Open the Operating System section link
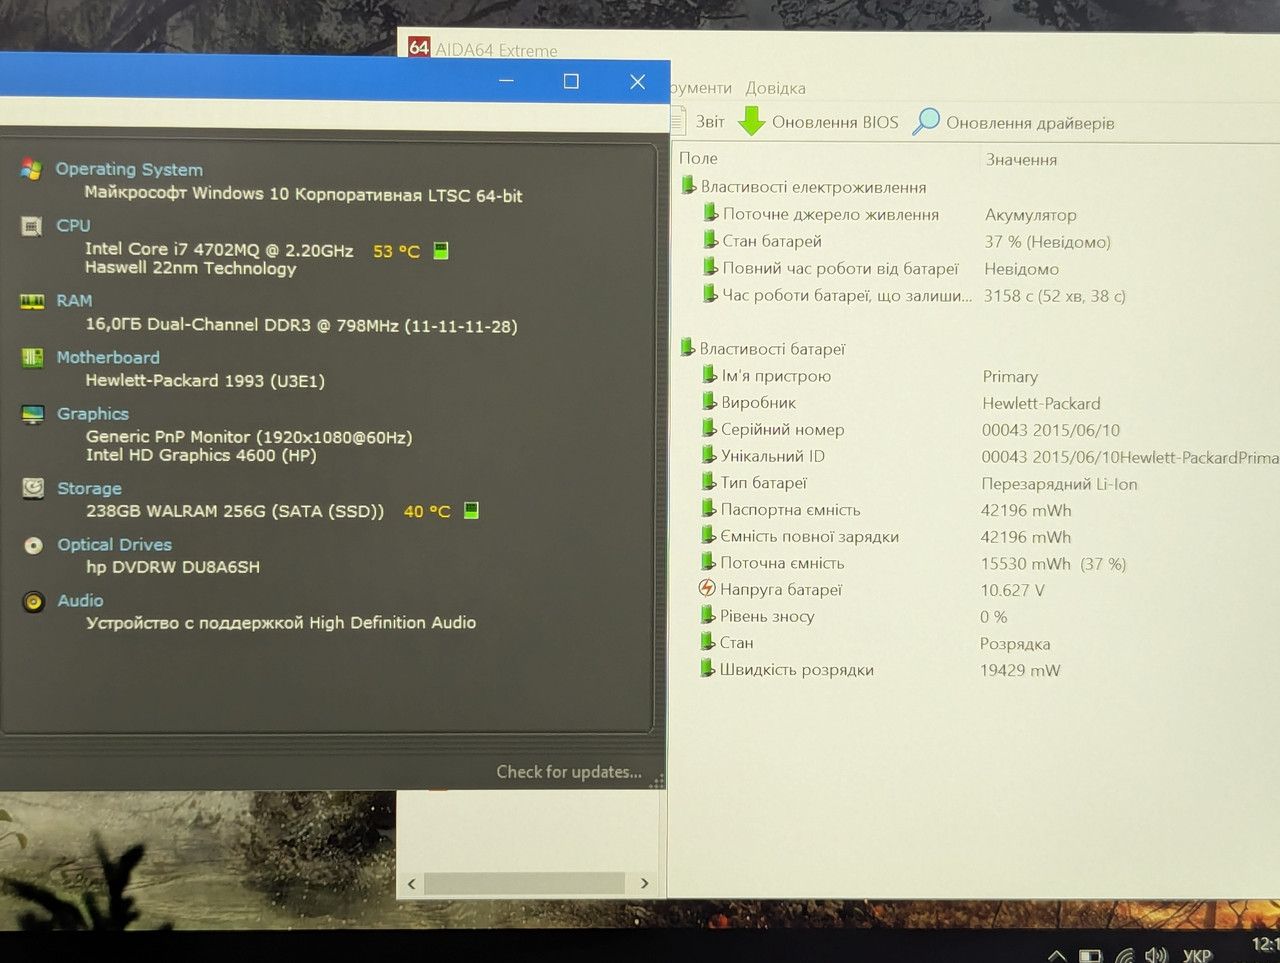This screenshot has width=1280, height=963. pos(129,169)
